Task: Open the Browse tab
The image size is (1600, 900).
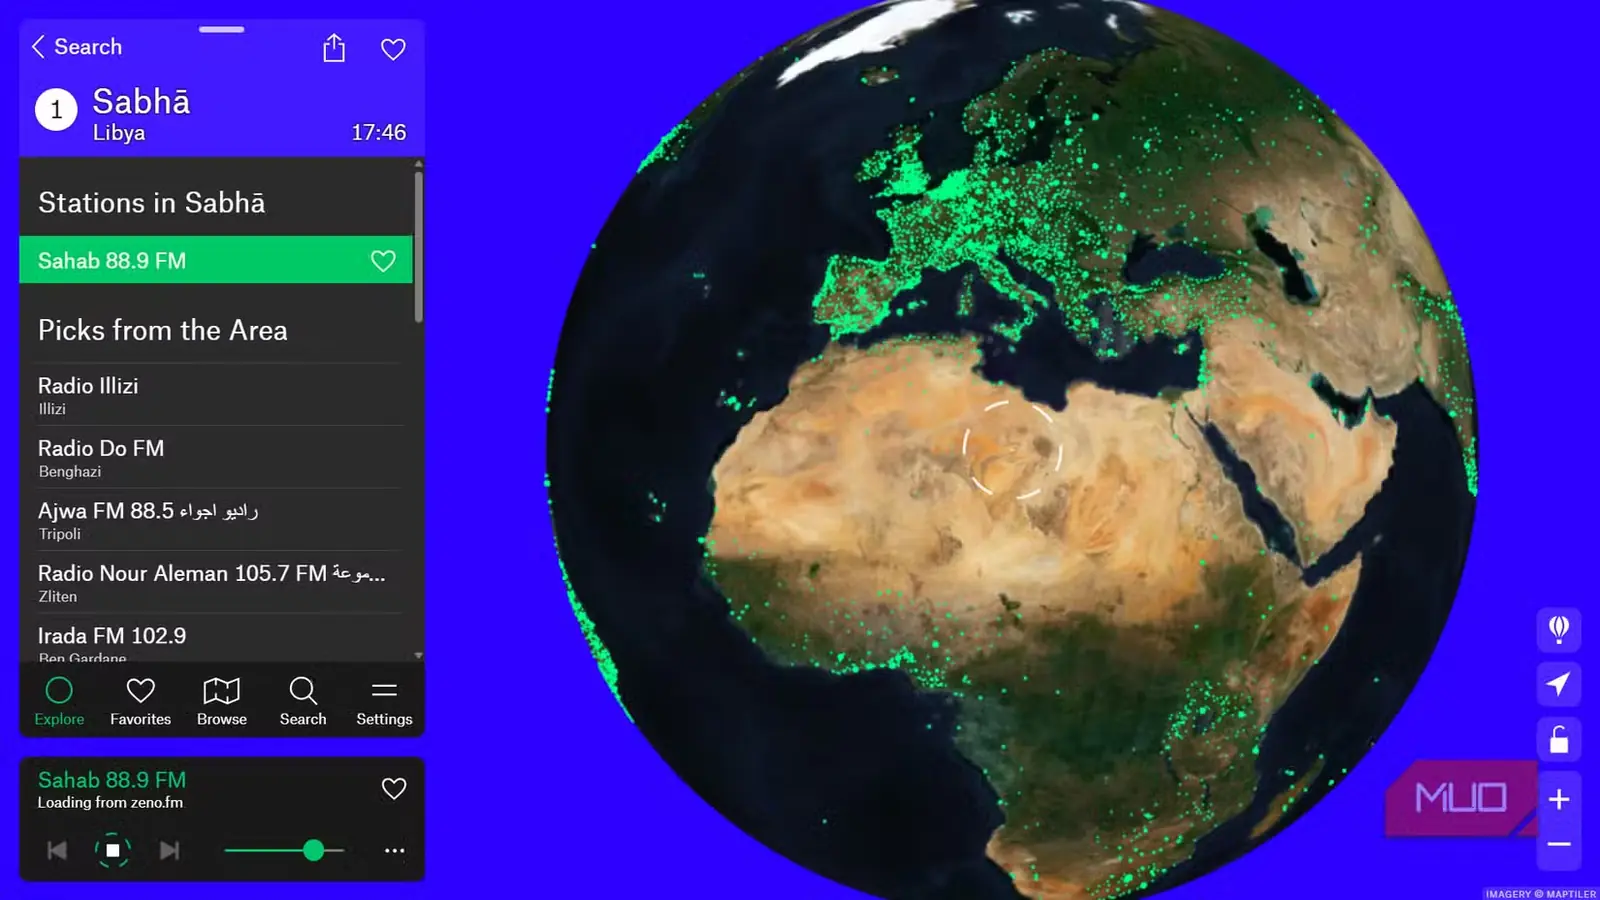Action: pos(222,701)
